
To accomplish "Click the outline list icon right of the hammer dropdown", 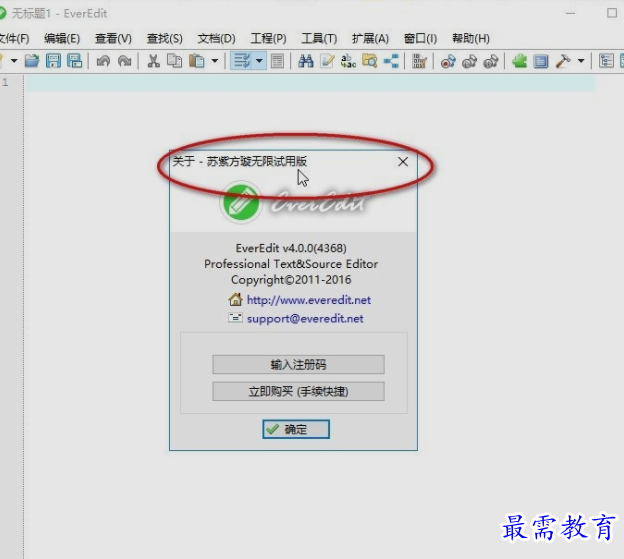I will coord(606,61).
